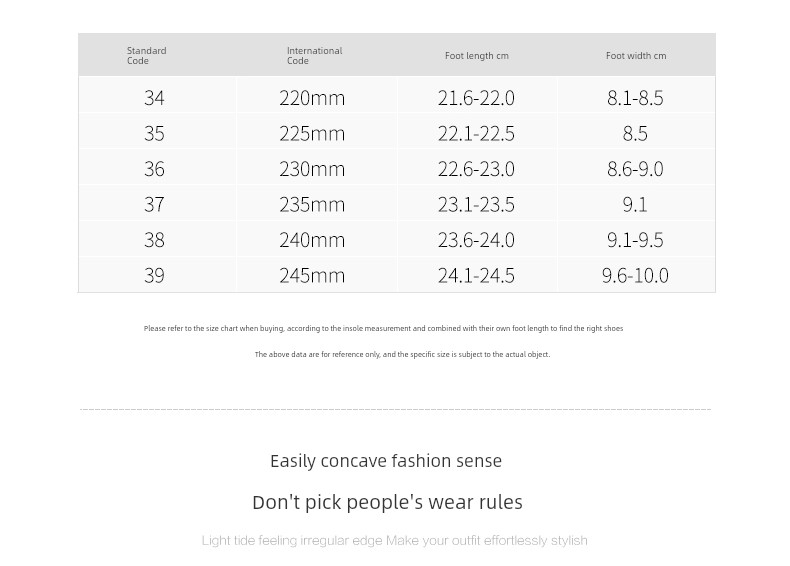Select the 9.6-10.0 foot width cell
Screen dimensions: 790x566
coord(635,276)
